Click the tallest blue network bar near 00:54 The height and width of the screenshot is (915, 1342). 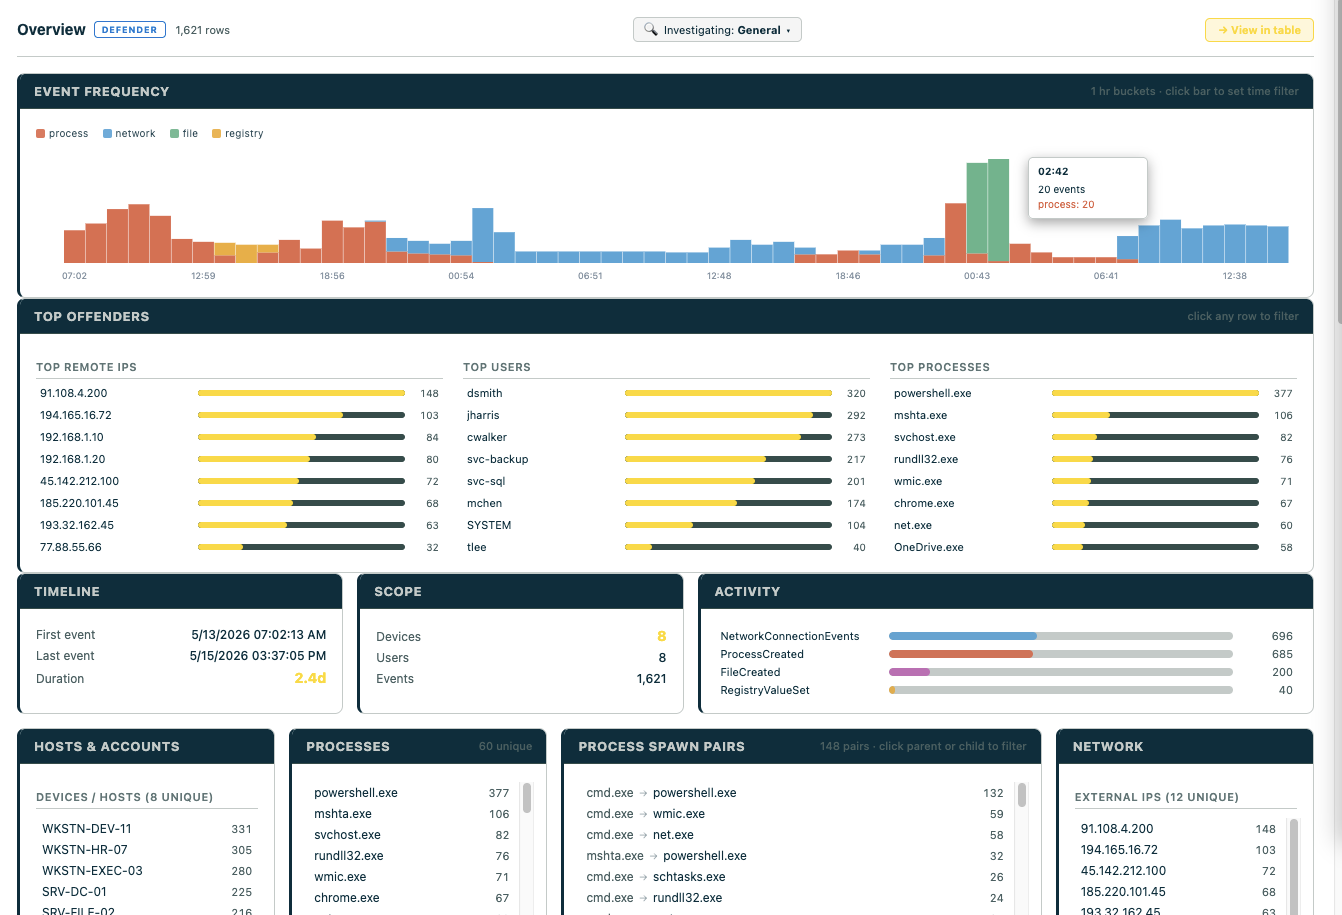pos(483,235)
